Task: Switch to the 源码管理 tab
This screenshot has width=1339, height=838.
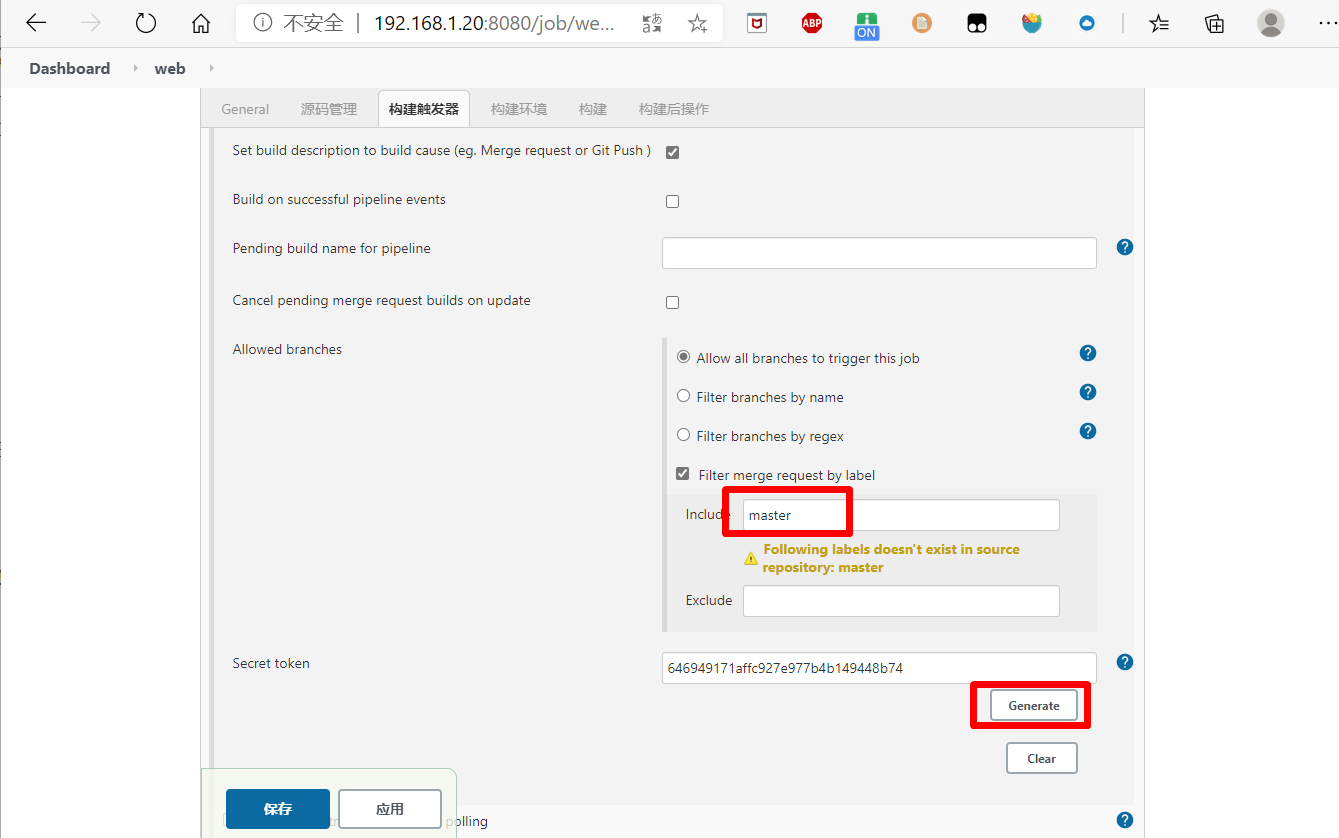Action: click(329, 109)
